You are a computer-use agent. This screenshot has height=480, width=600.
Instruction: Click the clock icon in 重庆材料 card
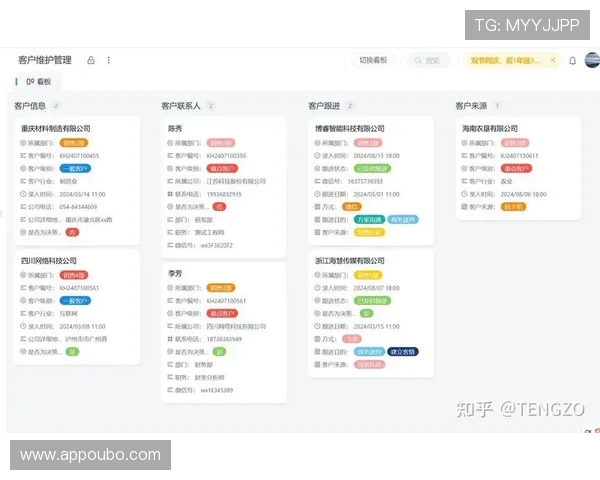click(23, 194)
